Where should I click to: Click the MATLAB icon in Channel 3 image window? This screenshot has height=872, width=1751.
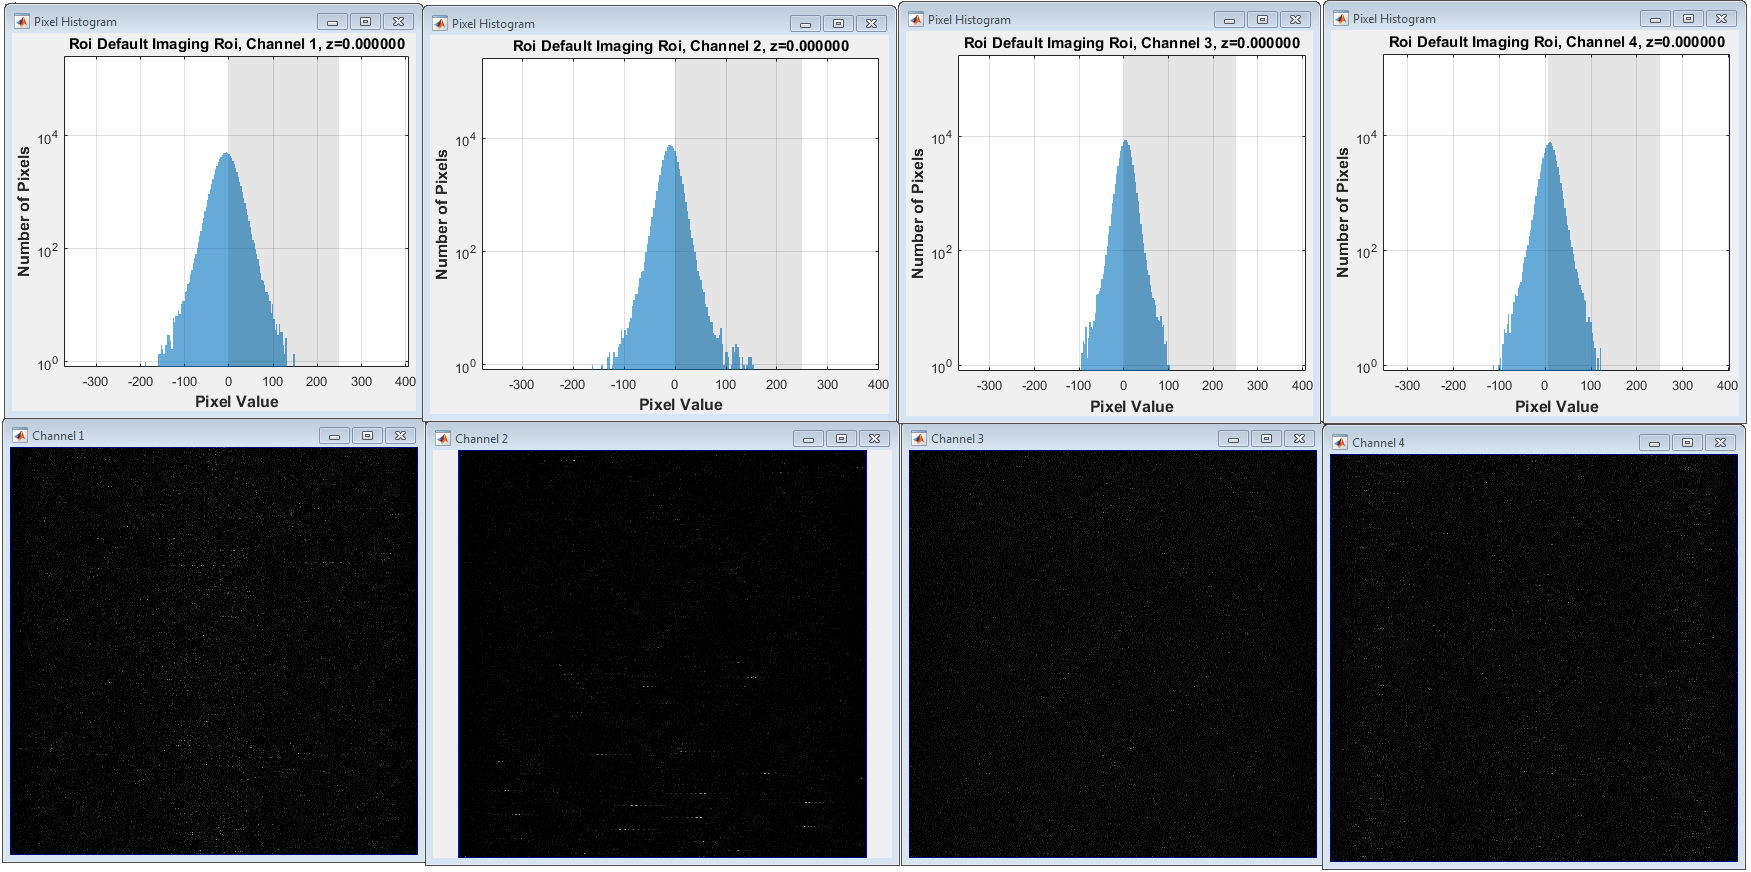click(x=918, y=439)
